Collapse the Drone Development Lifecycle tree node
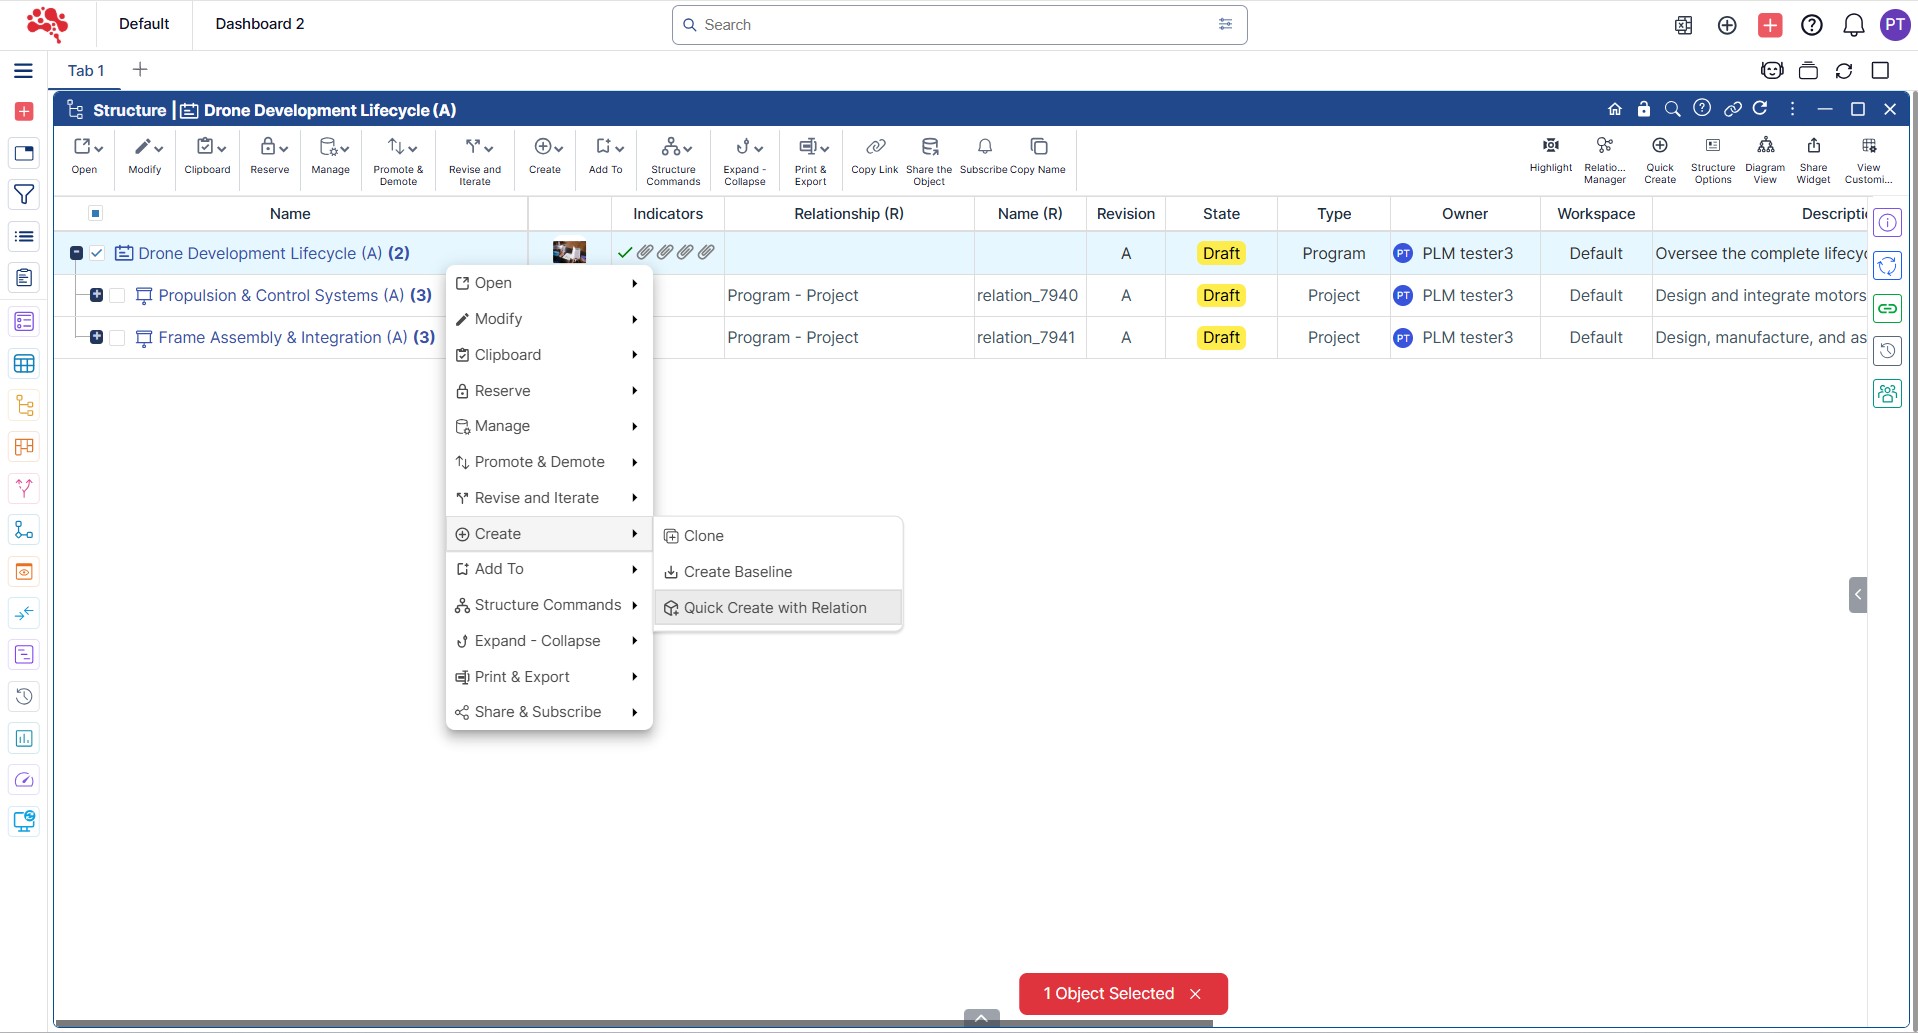 coord(76,253)
